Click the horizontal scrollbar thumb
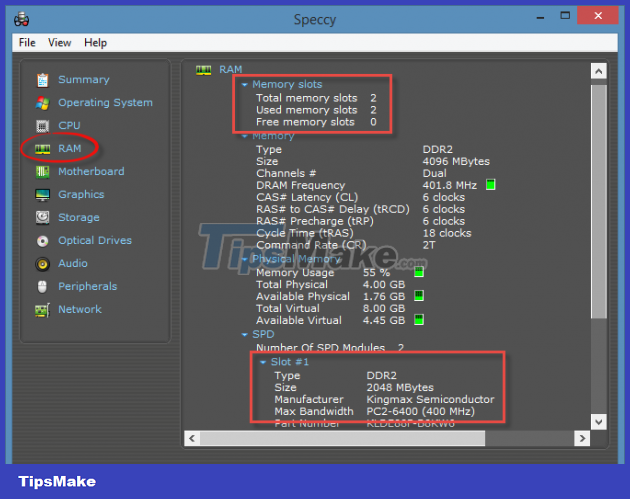This screenshot has width=630, height=499. point(342,438)
